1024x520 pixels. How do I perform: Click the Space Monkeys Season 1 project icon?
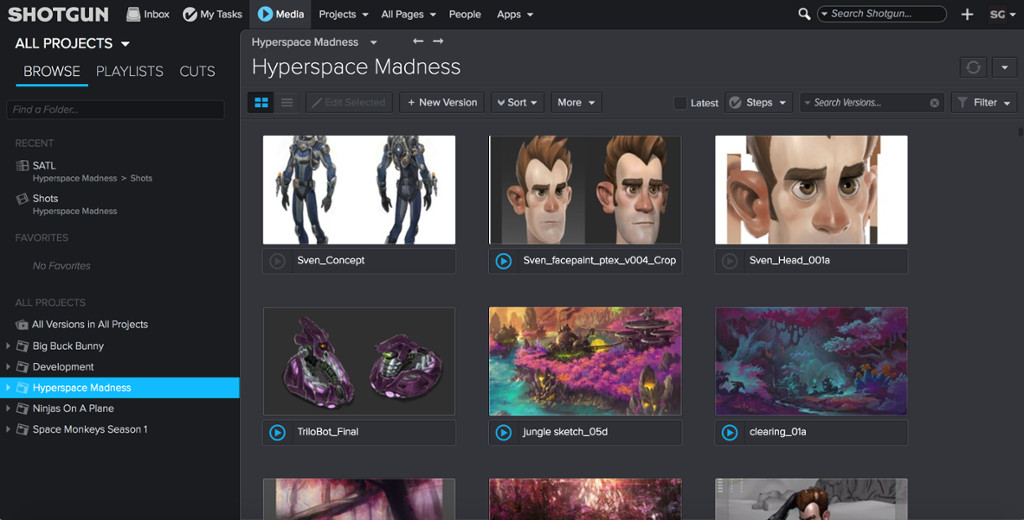tap(22, 429)
